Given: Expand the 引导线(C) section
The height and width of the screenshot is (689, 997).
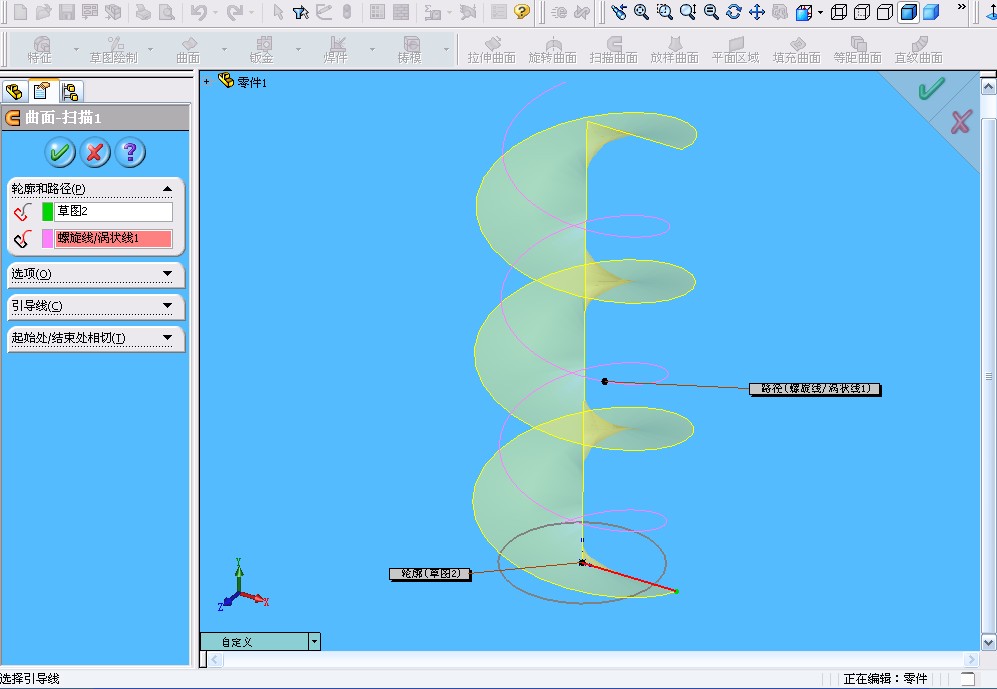Looking at the screenshot, I should pyautogui.click(x=167, y=305).
